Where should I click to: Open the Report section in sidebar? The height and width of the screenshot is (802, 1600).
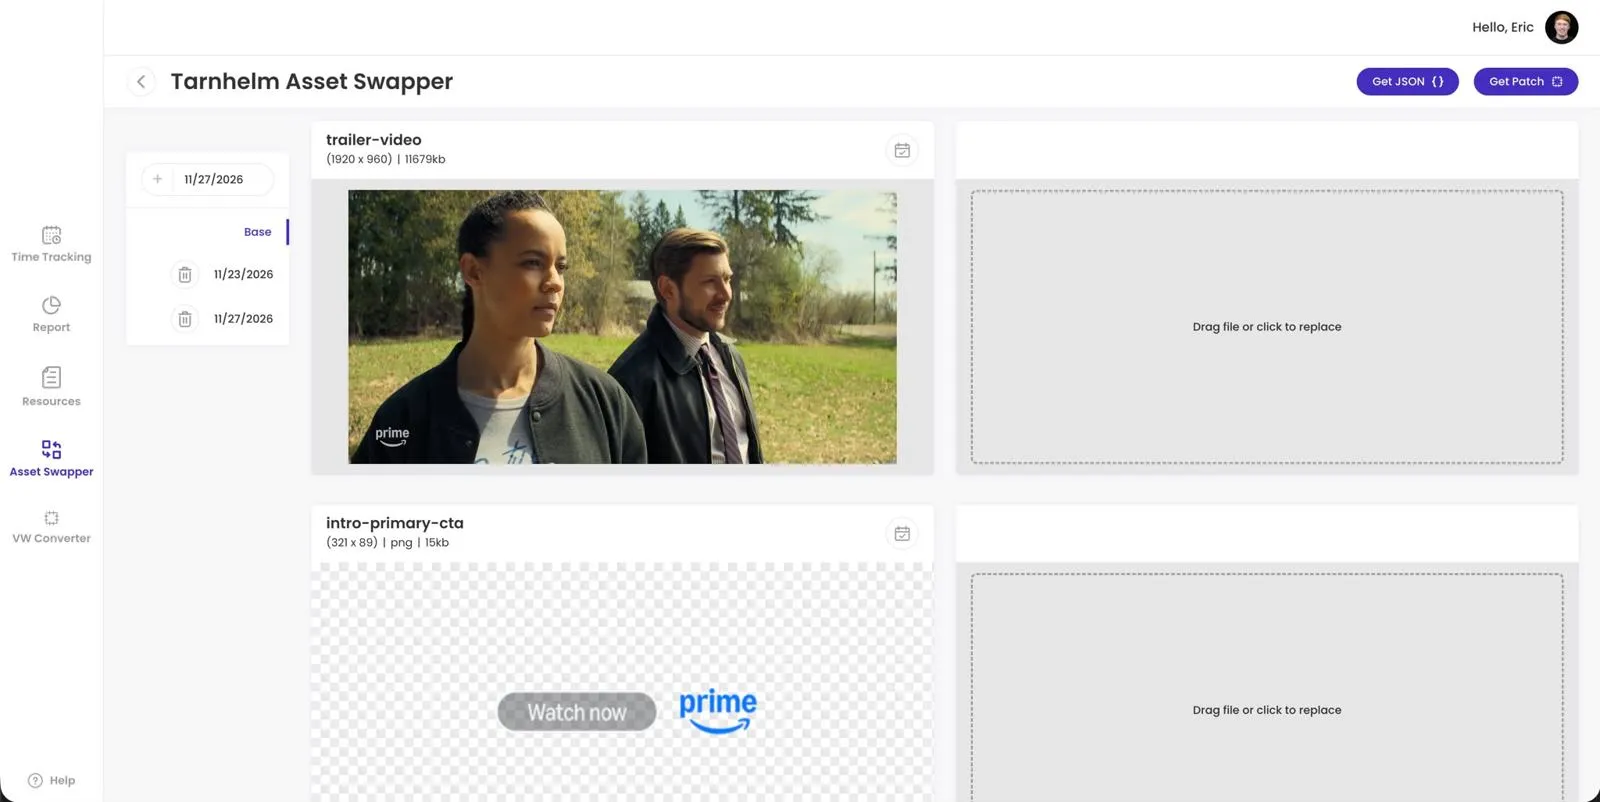coord(51,314)
